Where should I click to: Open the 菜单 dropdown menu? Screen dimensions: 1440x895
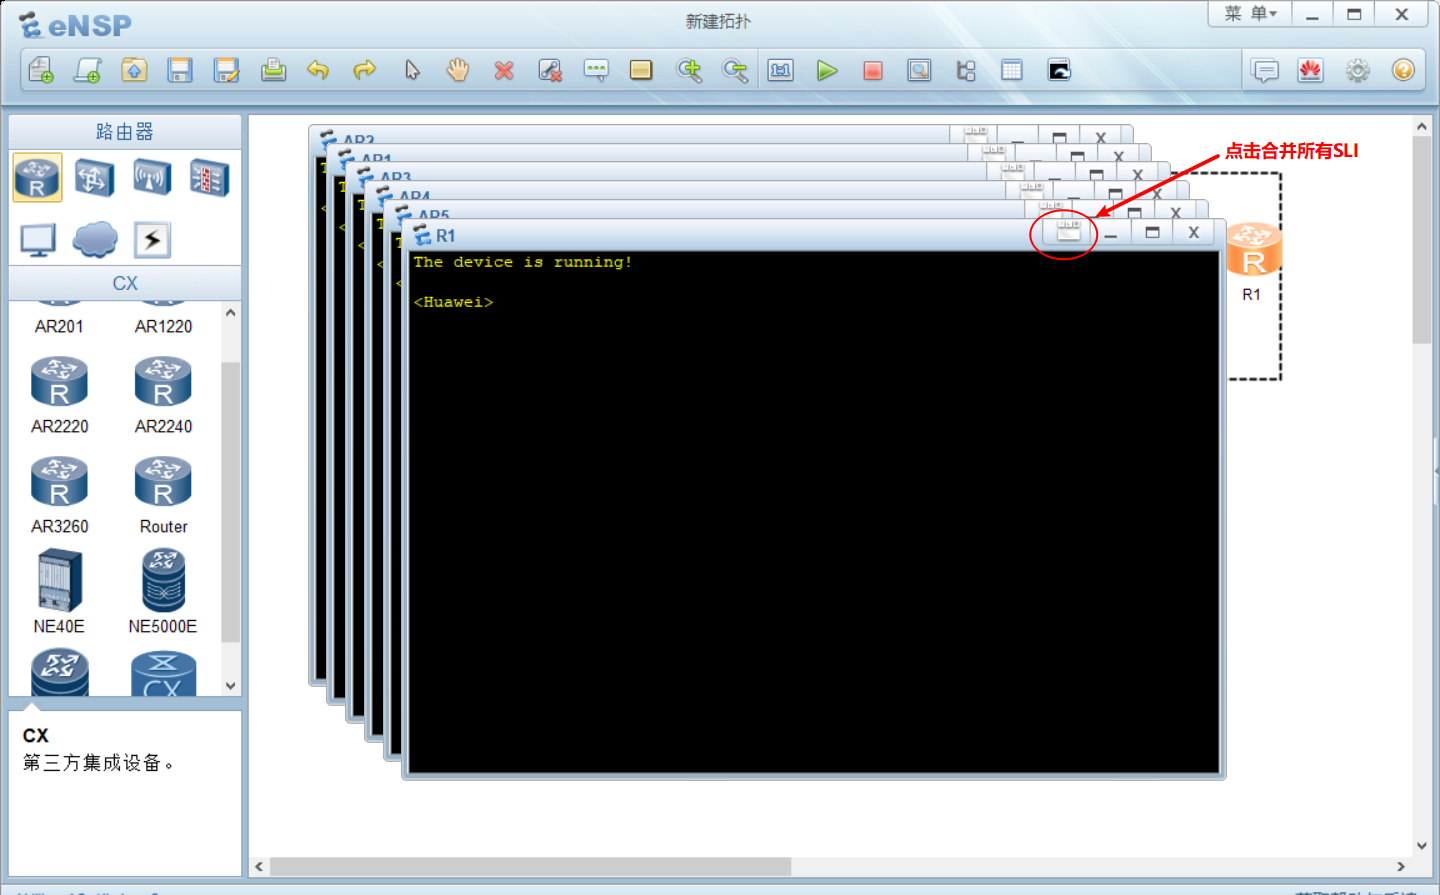[x=1250, y=14]
